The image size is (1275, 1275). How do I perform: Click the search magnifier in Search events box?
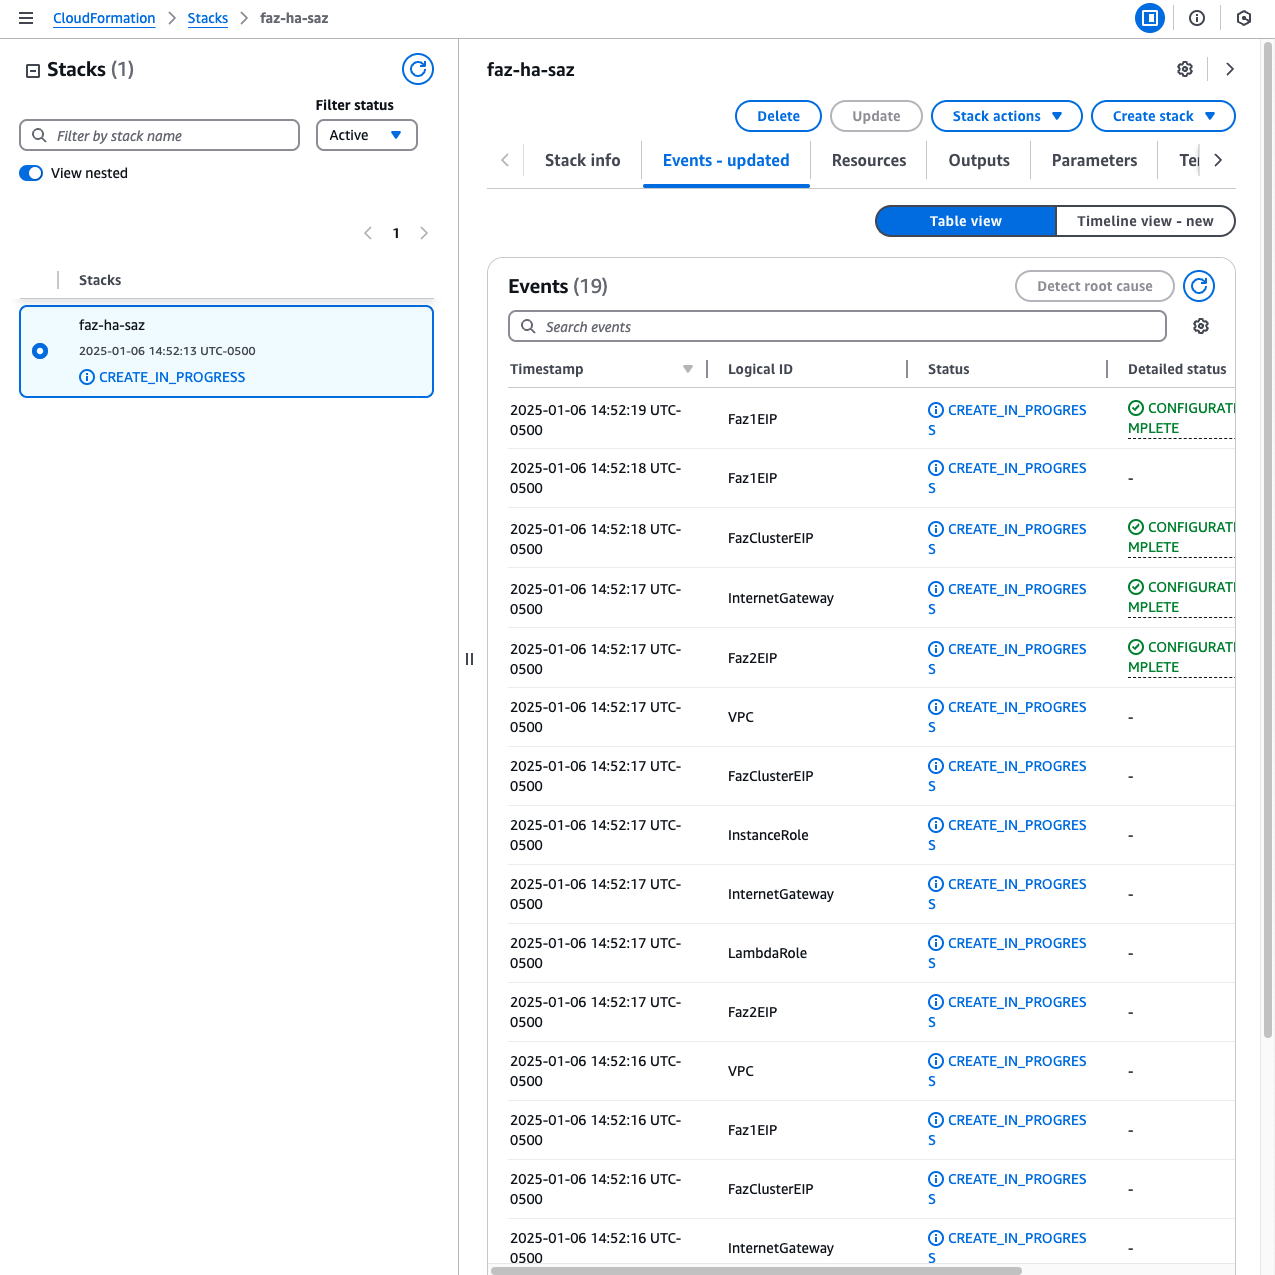(x=528, y=326)
